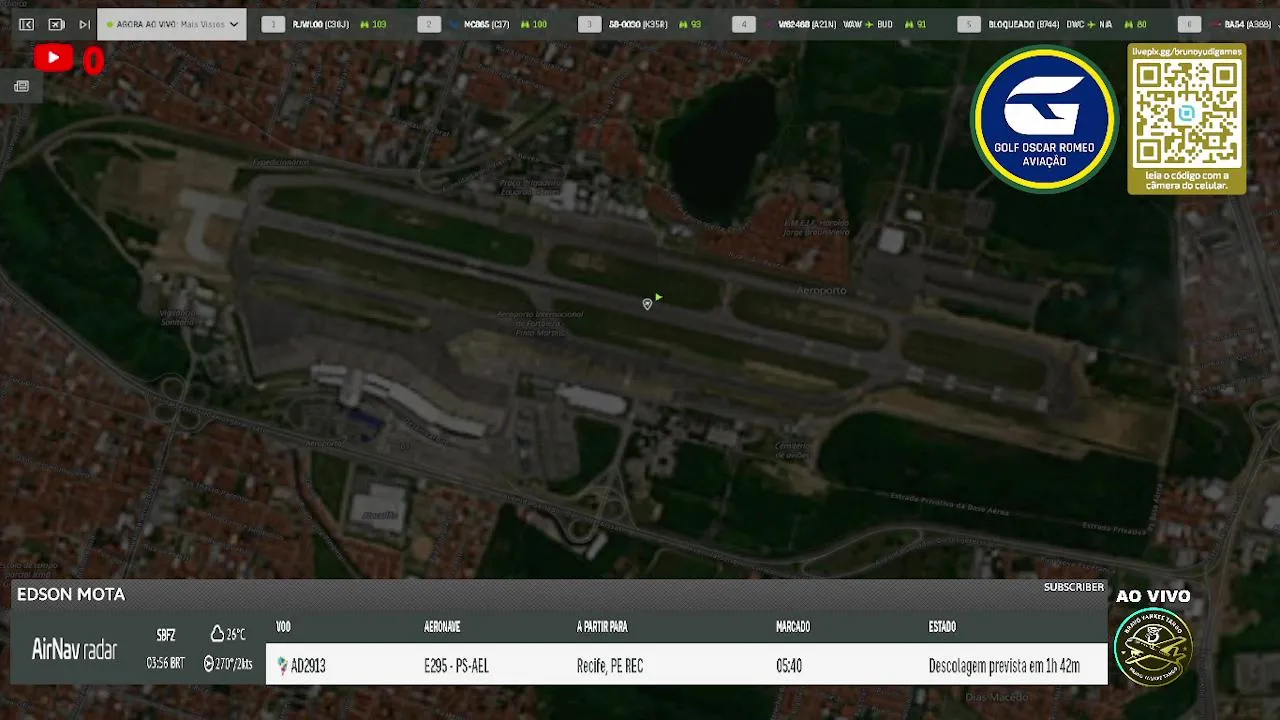Click the E295 - PS-AEL aircraft cell
Screen dimensions: 1280x720
tap(456, 666)
